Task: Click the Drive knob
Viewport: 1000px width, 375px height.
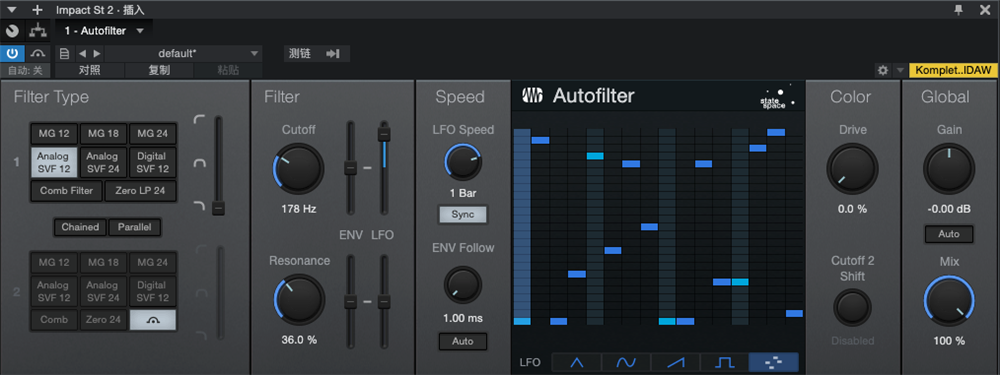Action: 853,169
